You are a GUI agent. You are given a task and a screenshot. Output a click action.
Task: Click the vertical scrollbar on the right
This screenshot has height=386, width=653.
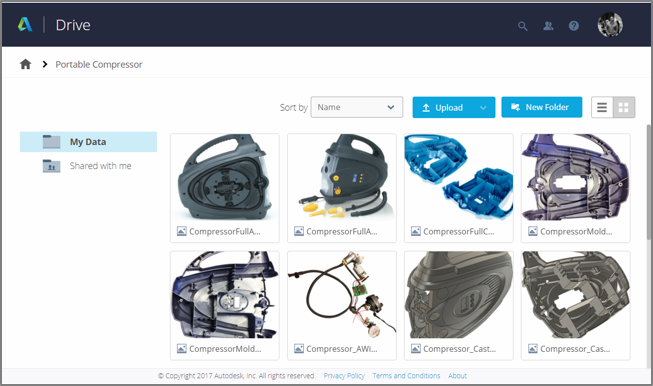[648, 182]
